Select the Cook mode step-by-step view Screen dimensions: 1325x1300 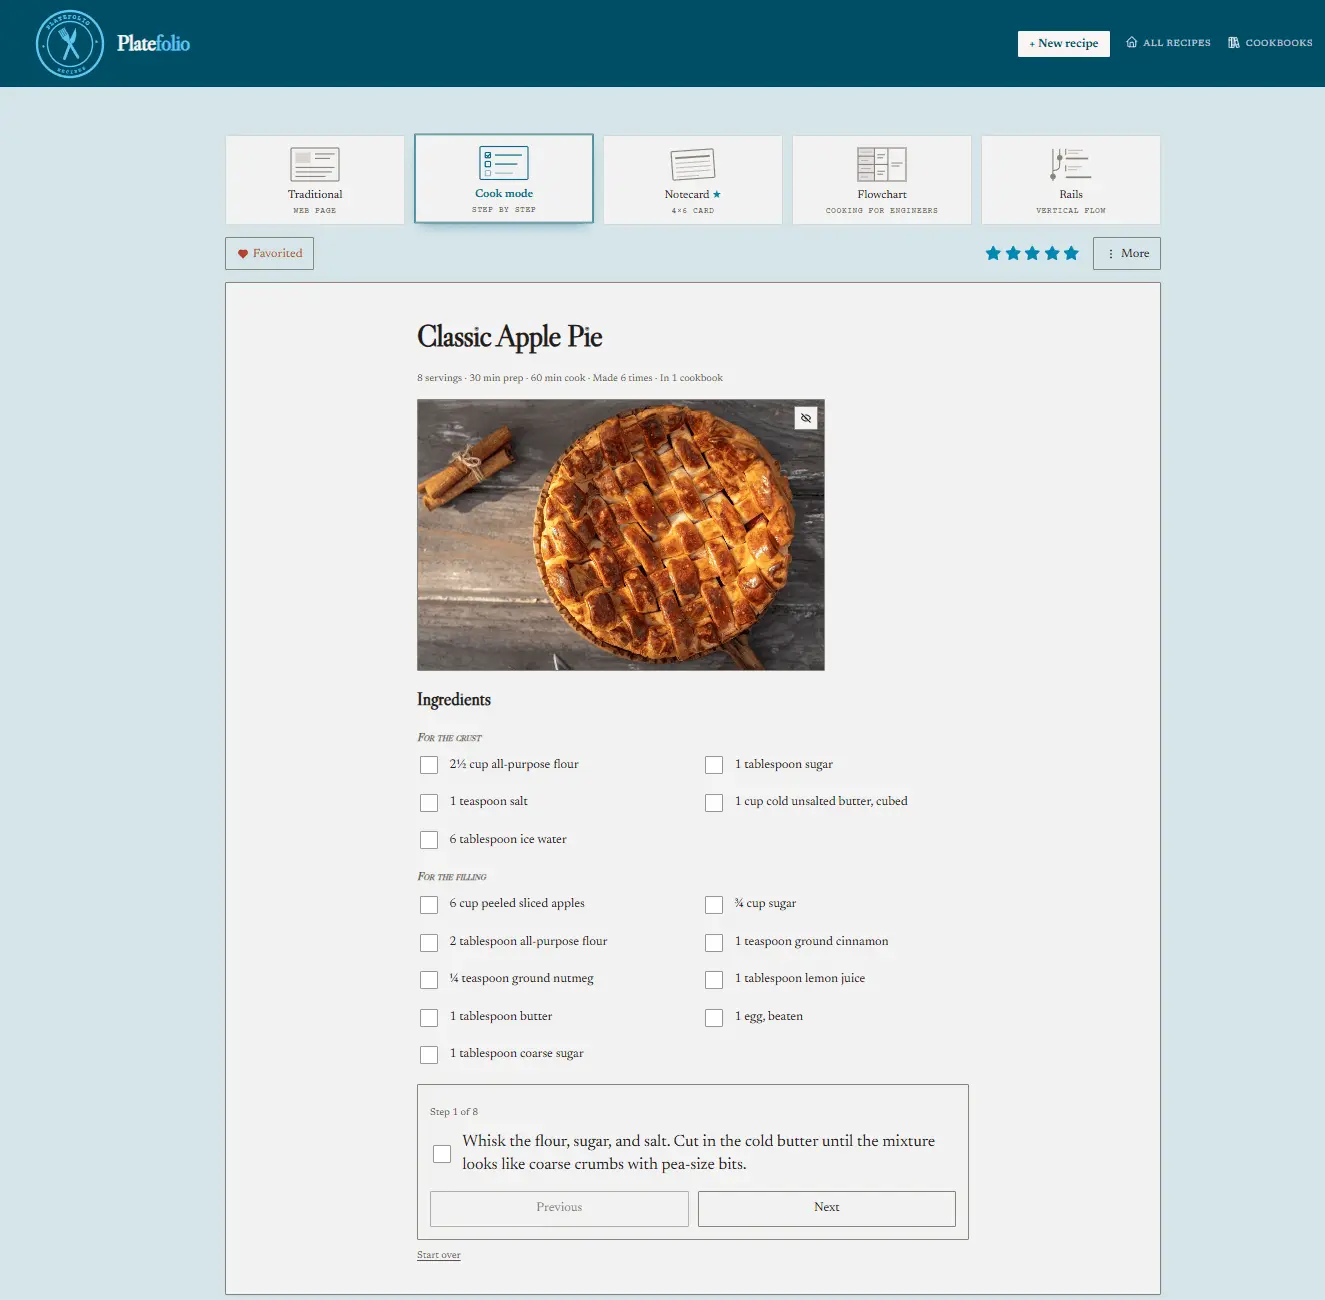click(504, 179)
